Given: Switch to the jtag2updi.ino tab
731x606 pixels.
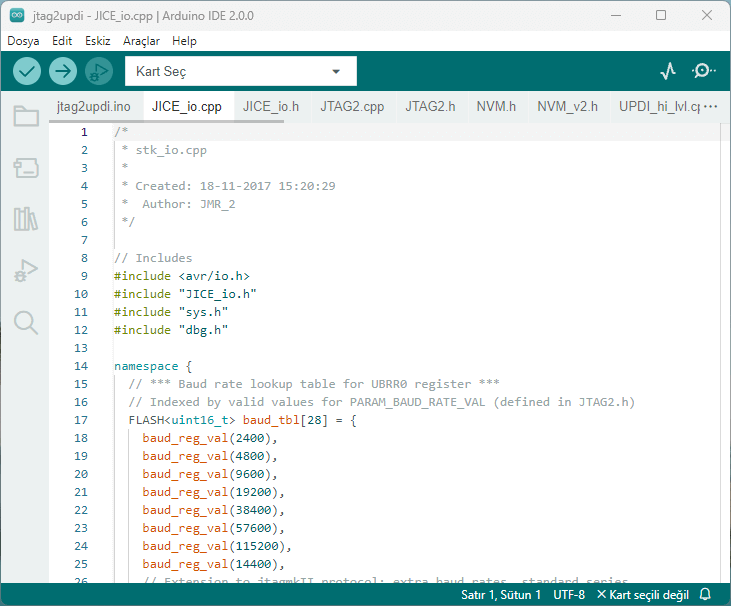Looking at the screenshot, I should pos(94,107).
